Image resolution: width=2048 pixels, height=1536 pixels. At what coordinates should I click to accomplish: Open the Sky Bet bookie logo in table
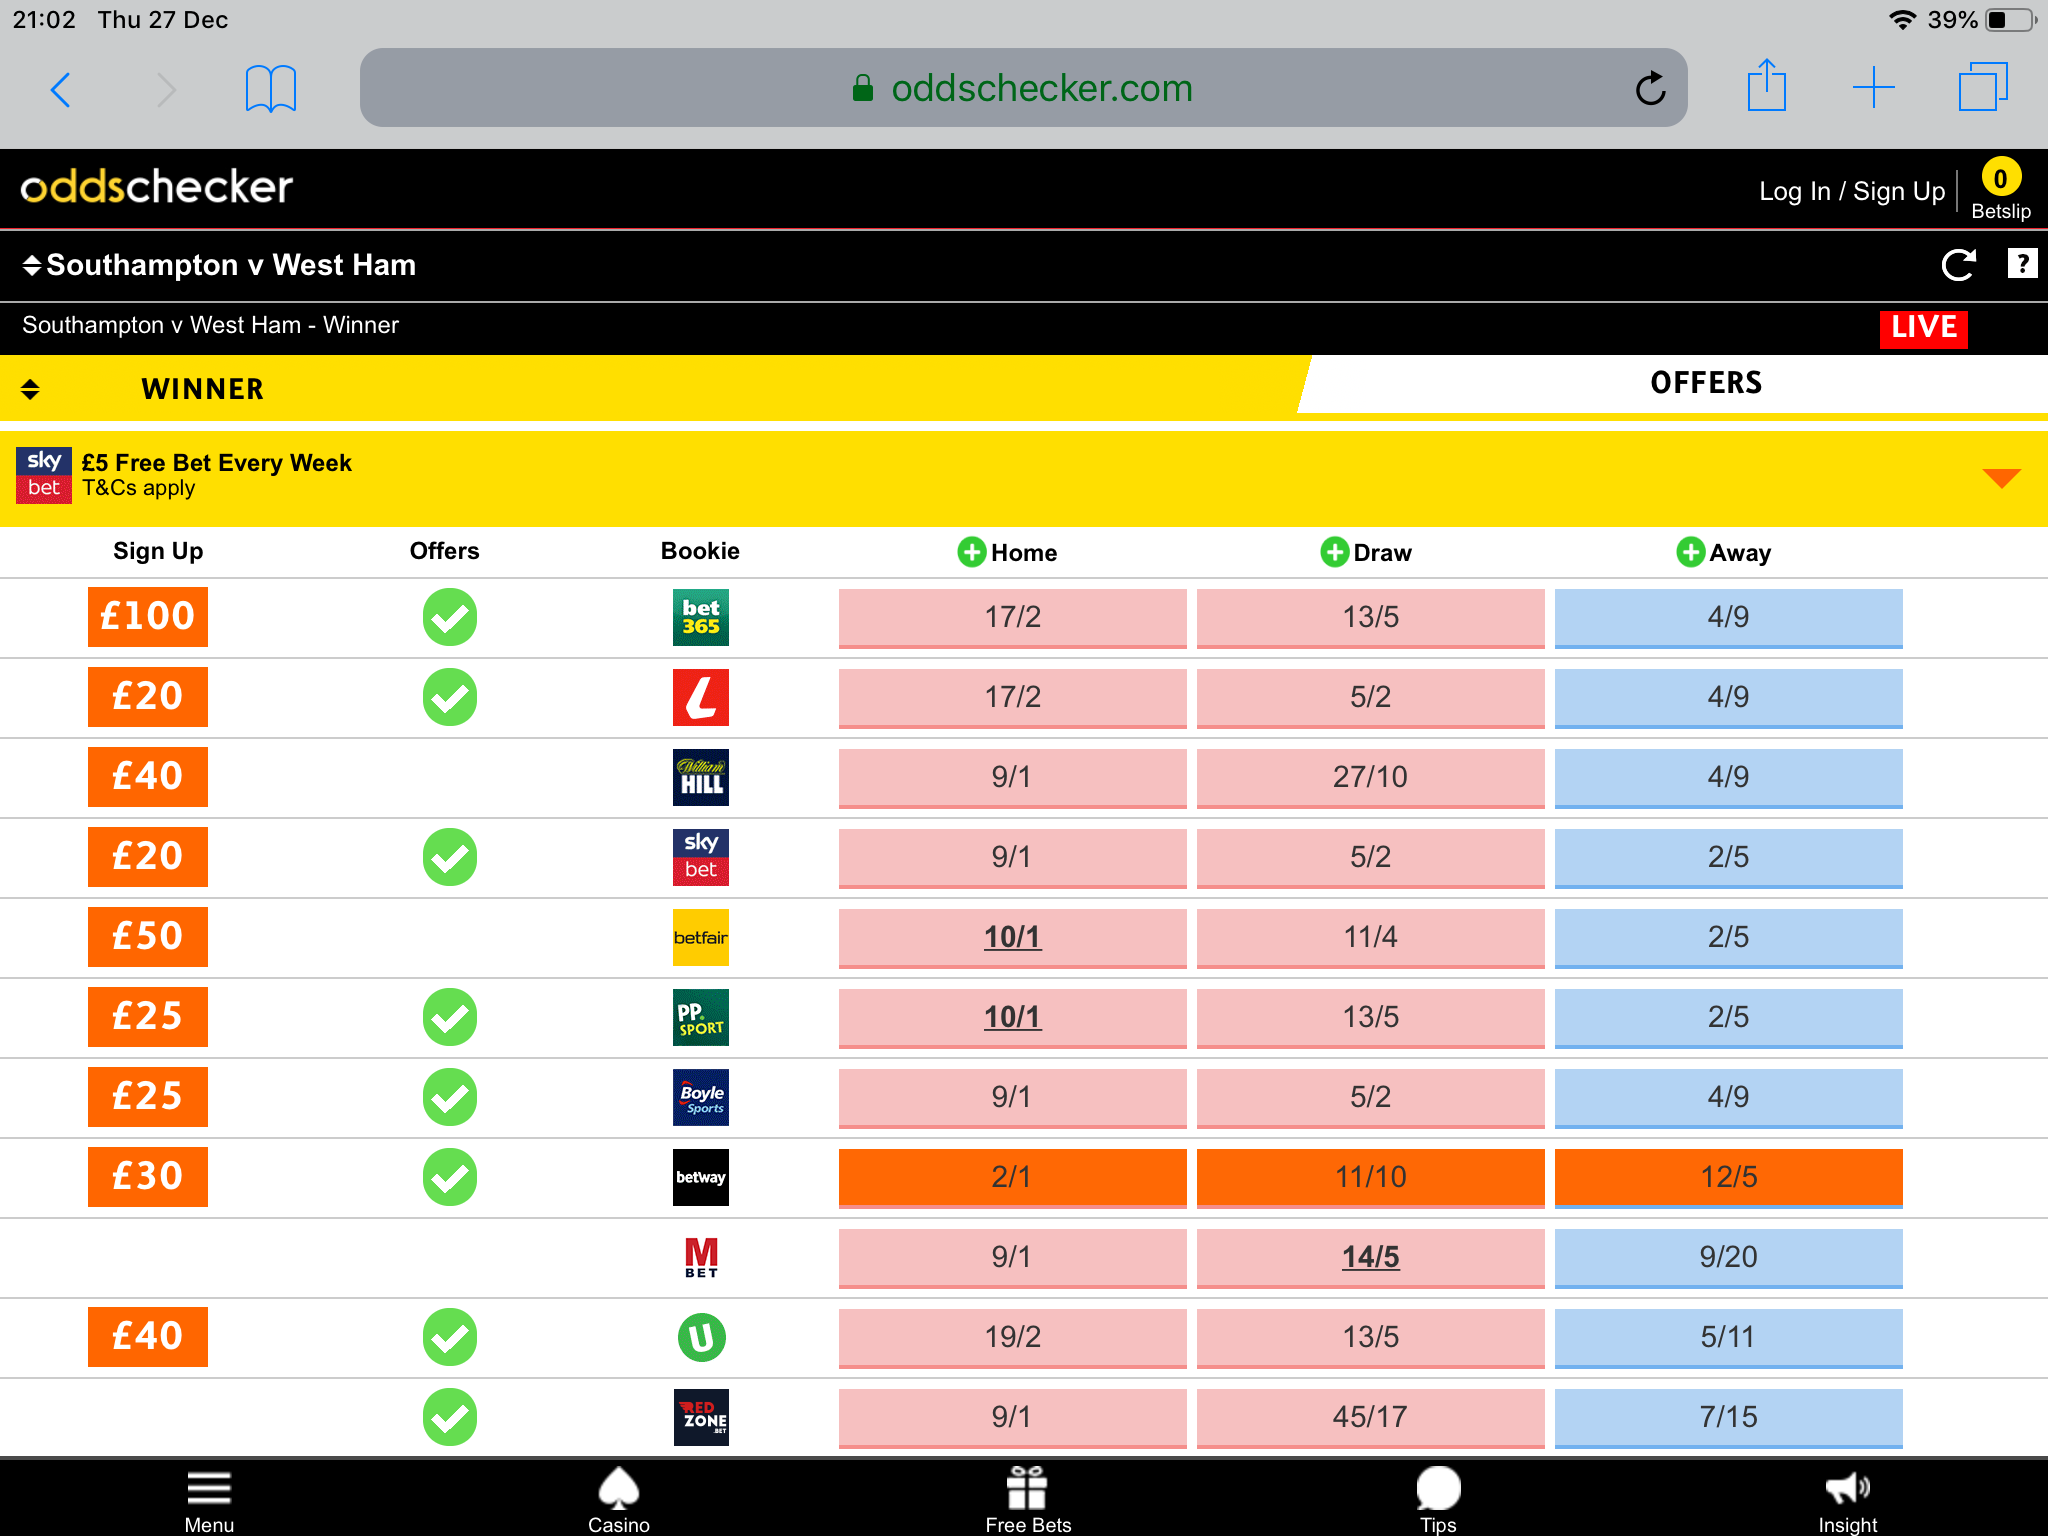(x=701, y=857)
